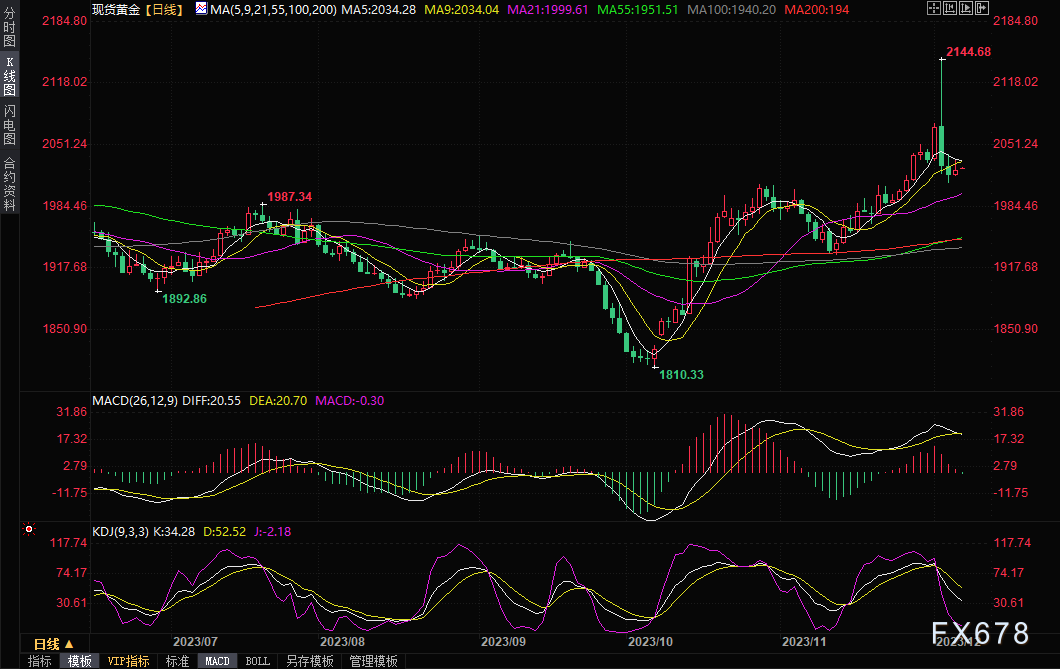Click the 2144.68 high price marker
The image size is (1060, 669).
point(967,51)
